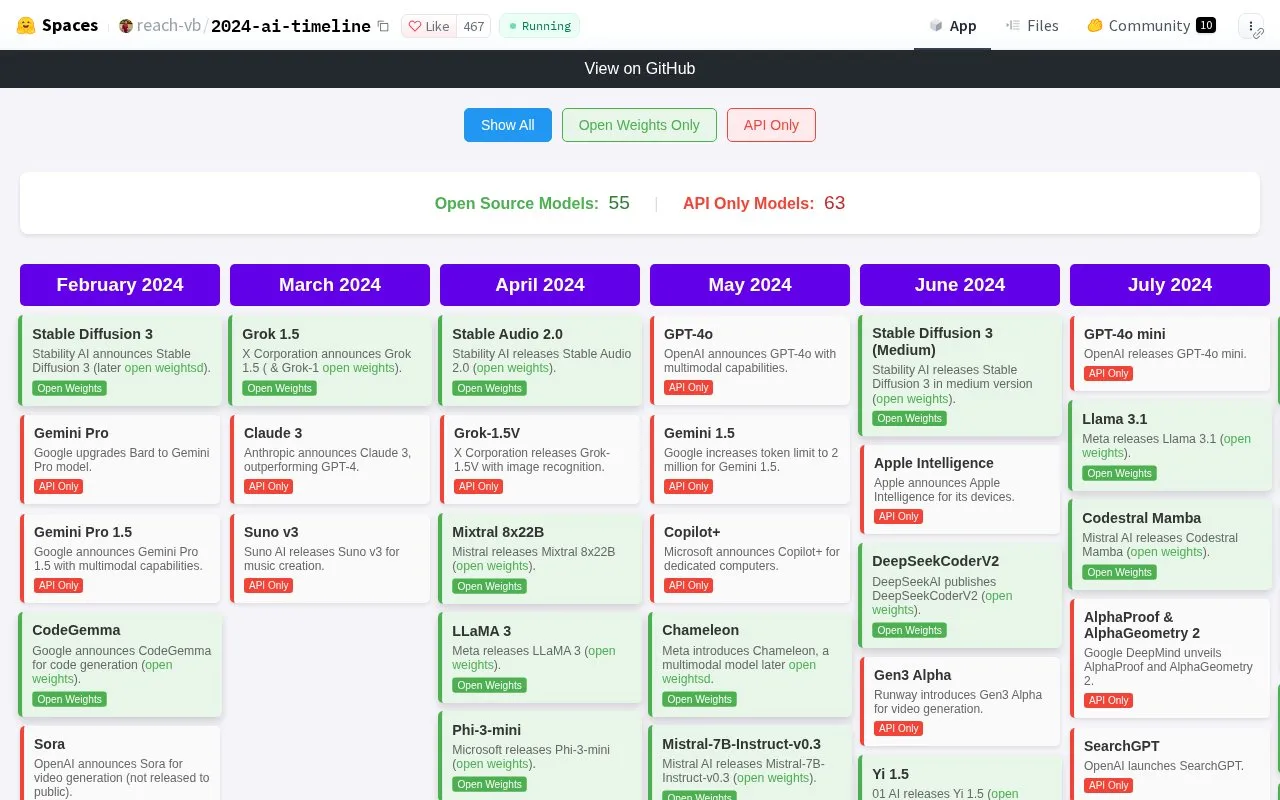The height and width of the screenshot is (800, 1280).
Task: Click the heart Like button
Action: click(x=429, y=26)
